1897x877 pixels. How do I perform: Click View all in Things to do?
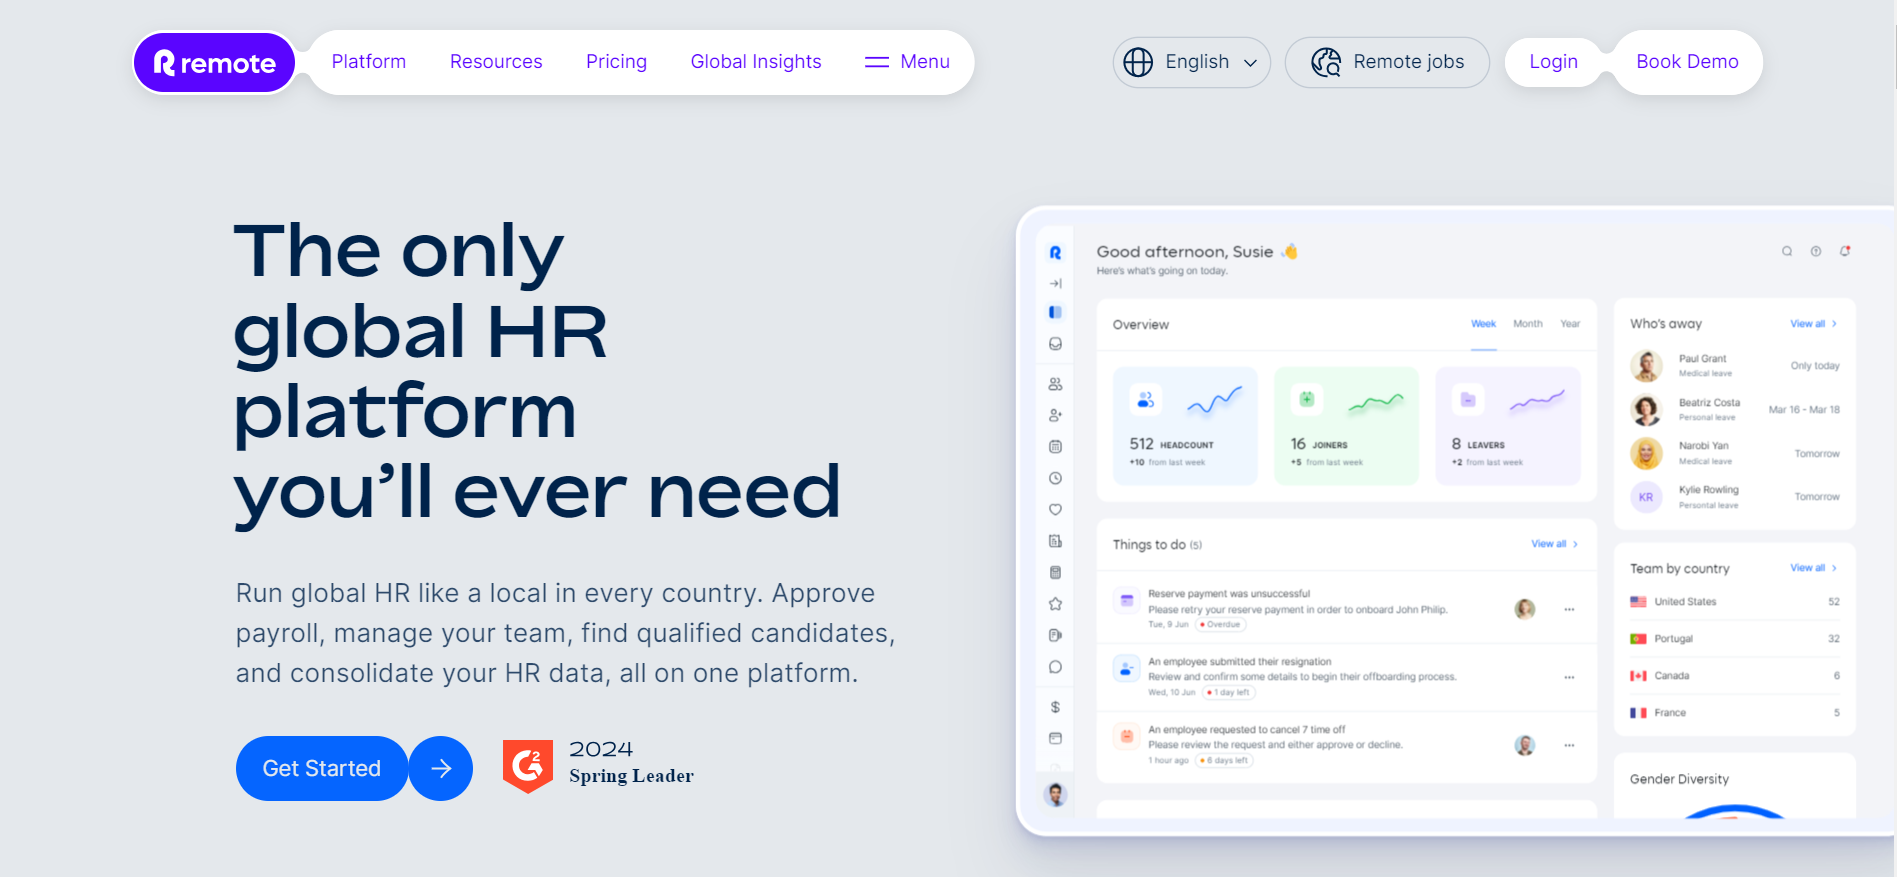(1554, 544)
